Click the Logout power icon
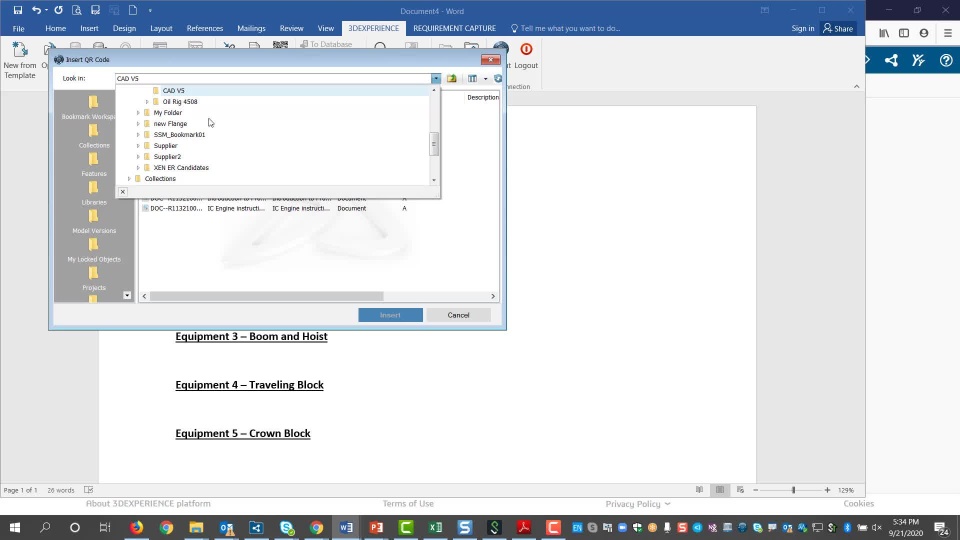This screenshot has width=960, height=540. coord(526,49)
